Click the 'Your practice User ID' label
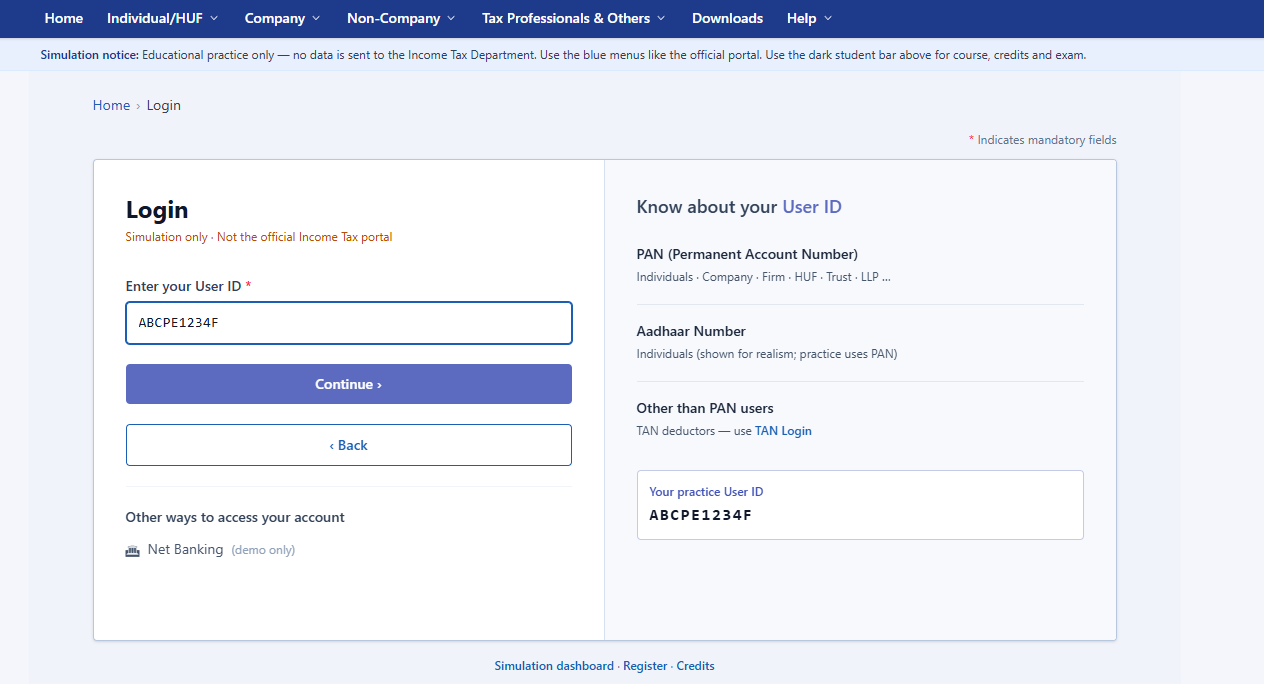The height and width of the screenshot is (684, 1264). [706, 492]
